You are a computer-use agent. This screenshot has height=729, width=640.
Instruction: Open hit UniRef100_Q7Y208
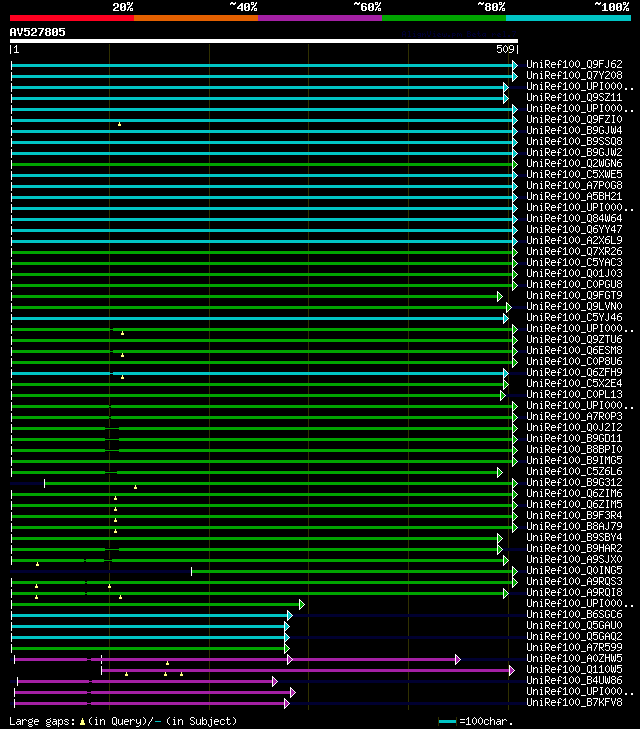pos(574,75)
